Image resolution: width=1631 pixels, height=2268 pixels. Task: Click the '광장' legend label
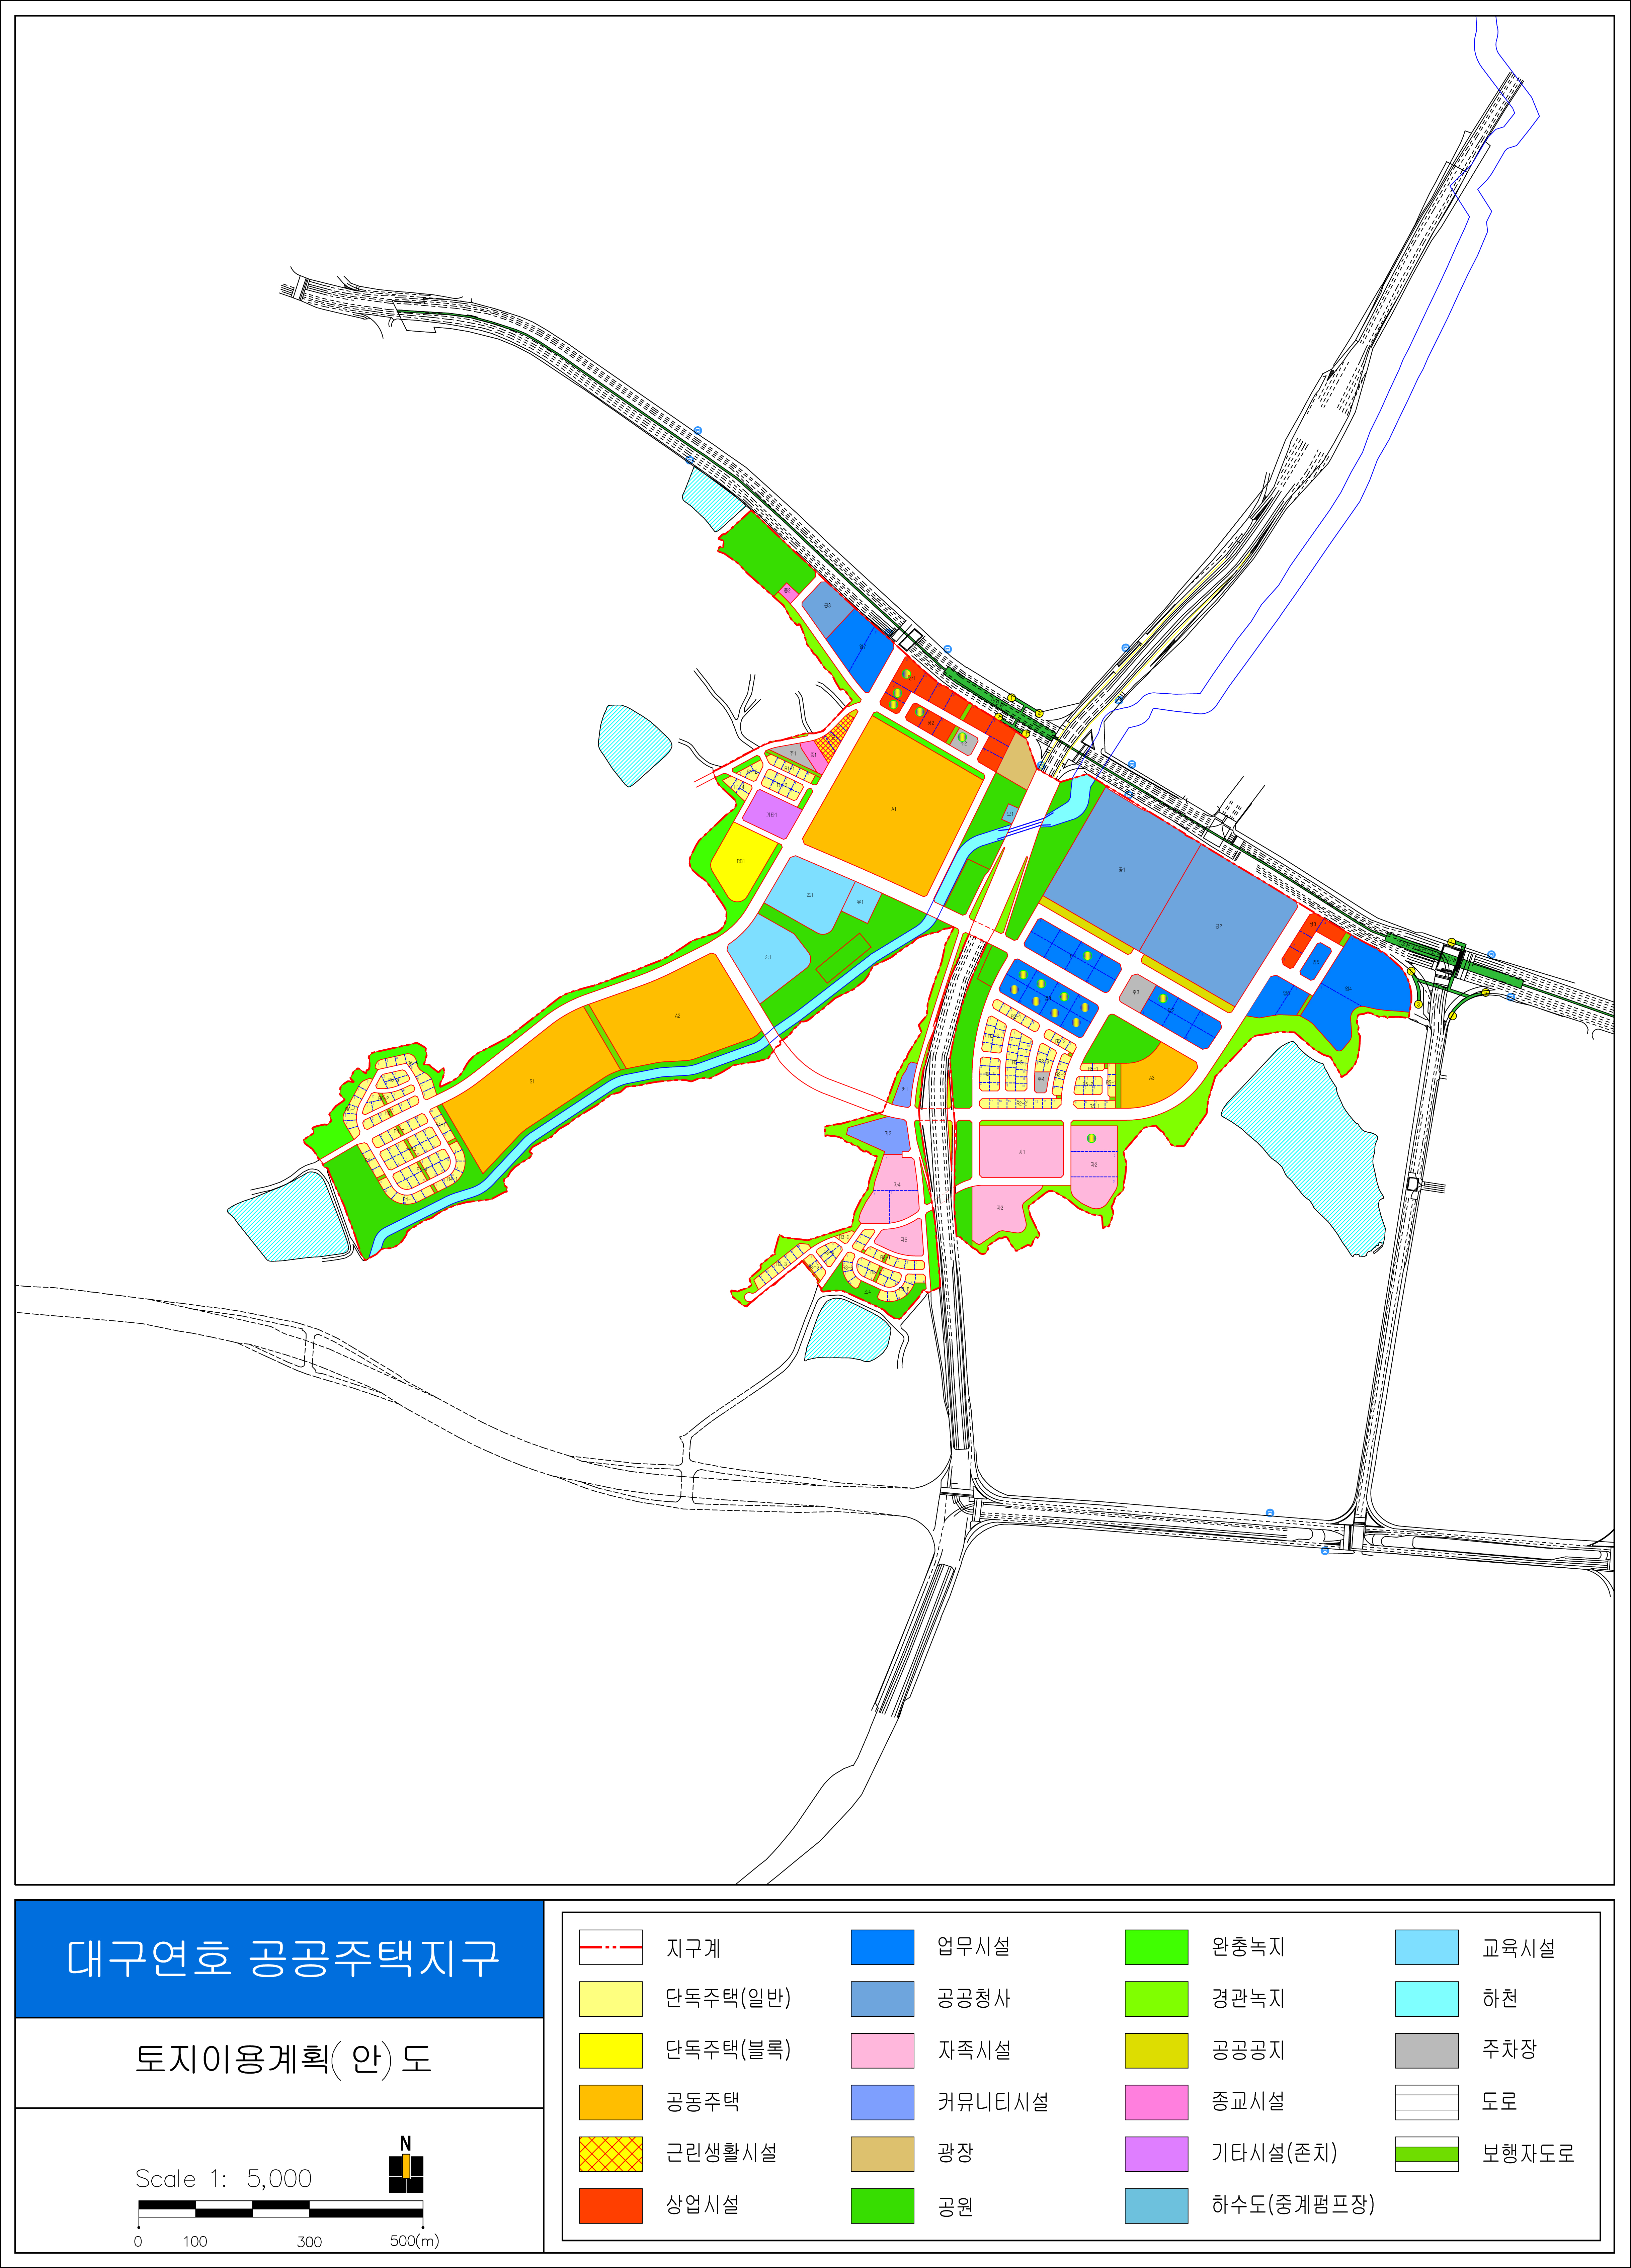(x=955, y=2153)
